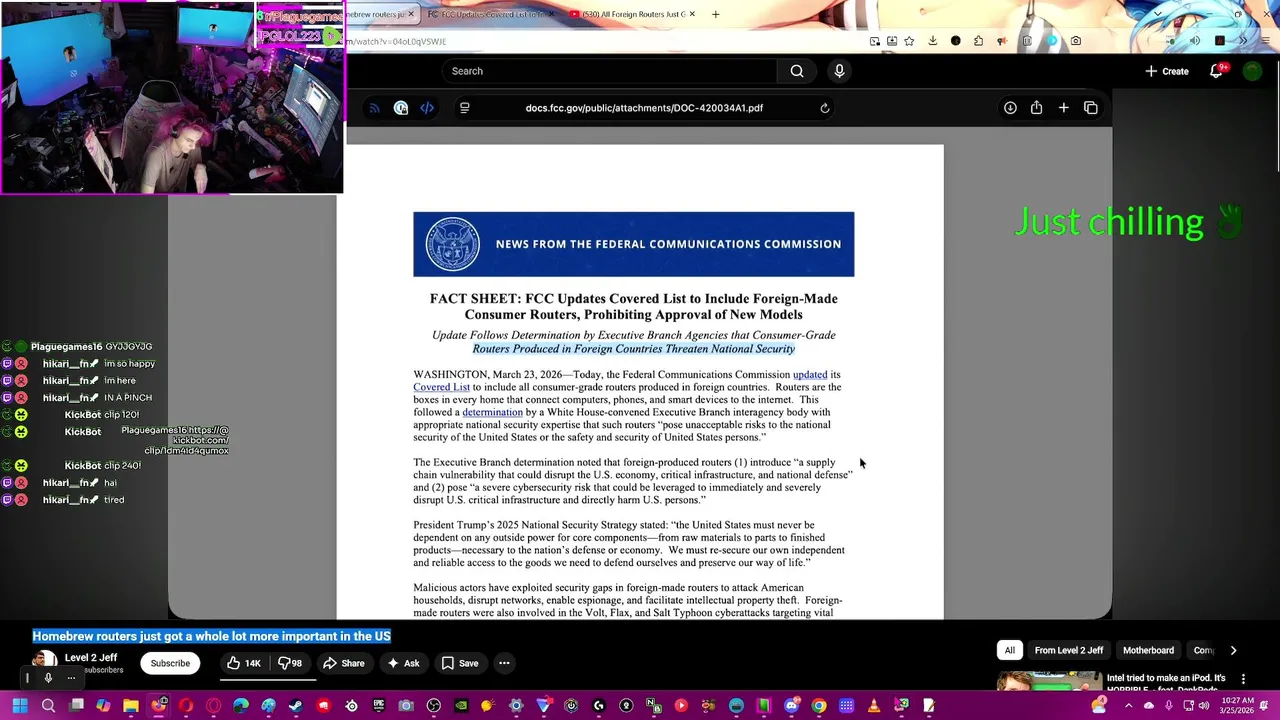Click hikari__fn chat message 'im so happy'
Screen dimensions: 1280x720
(x=129, y=364)
